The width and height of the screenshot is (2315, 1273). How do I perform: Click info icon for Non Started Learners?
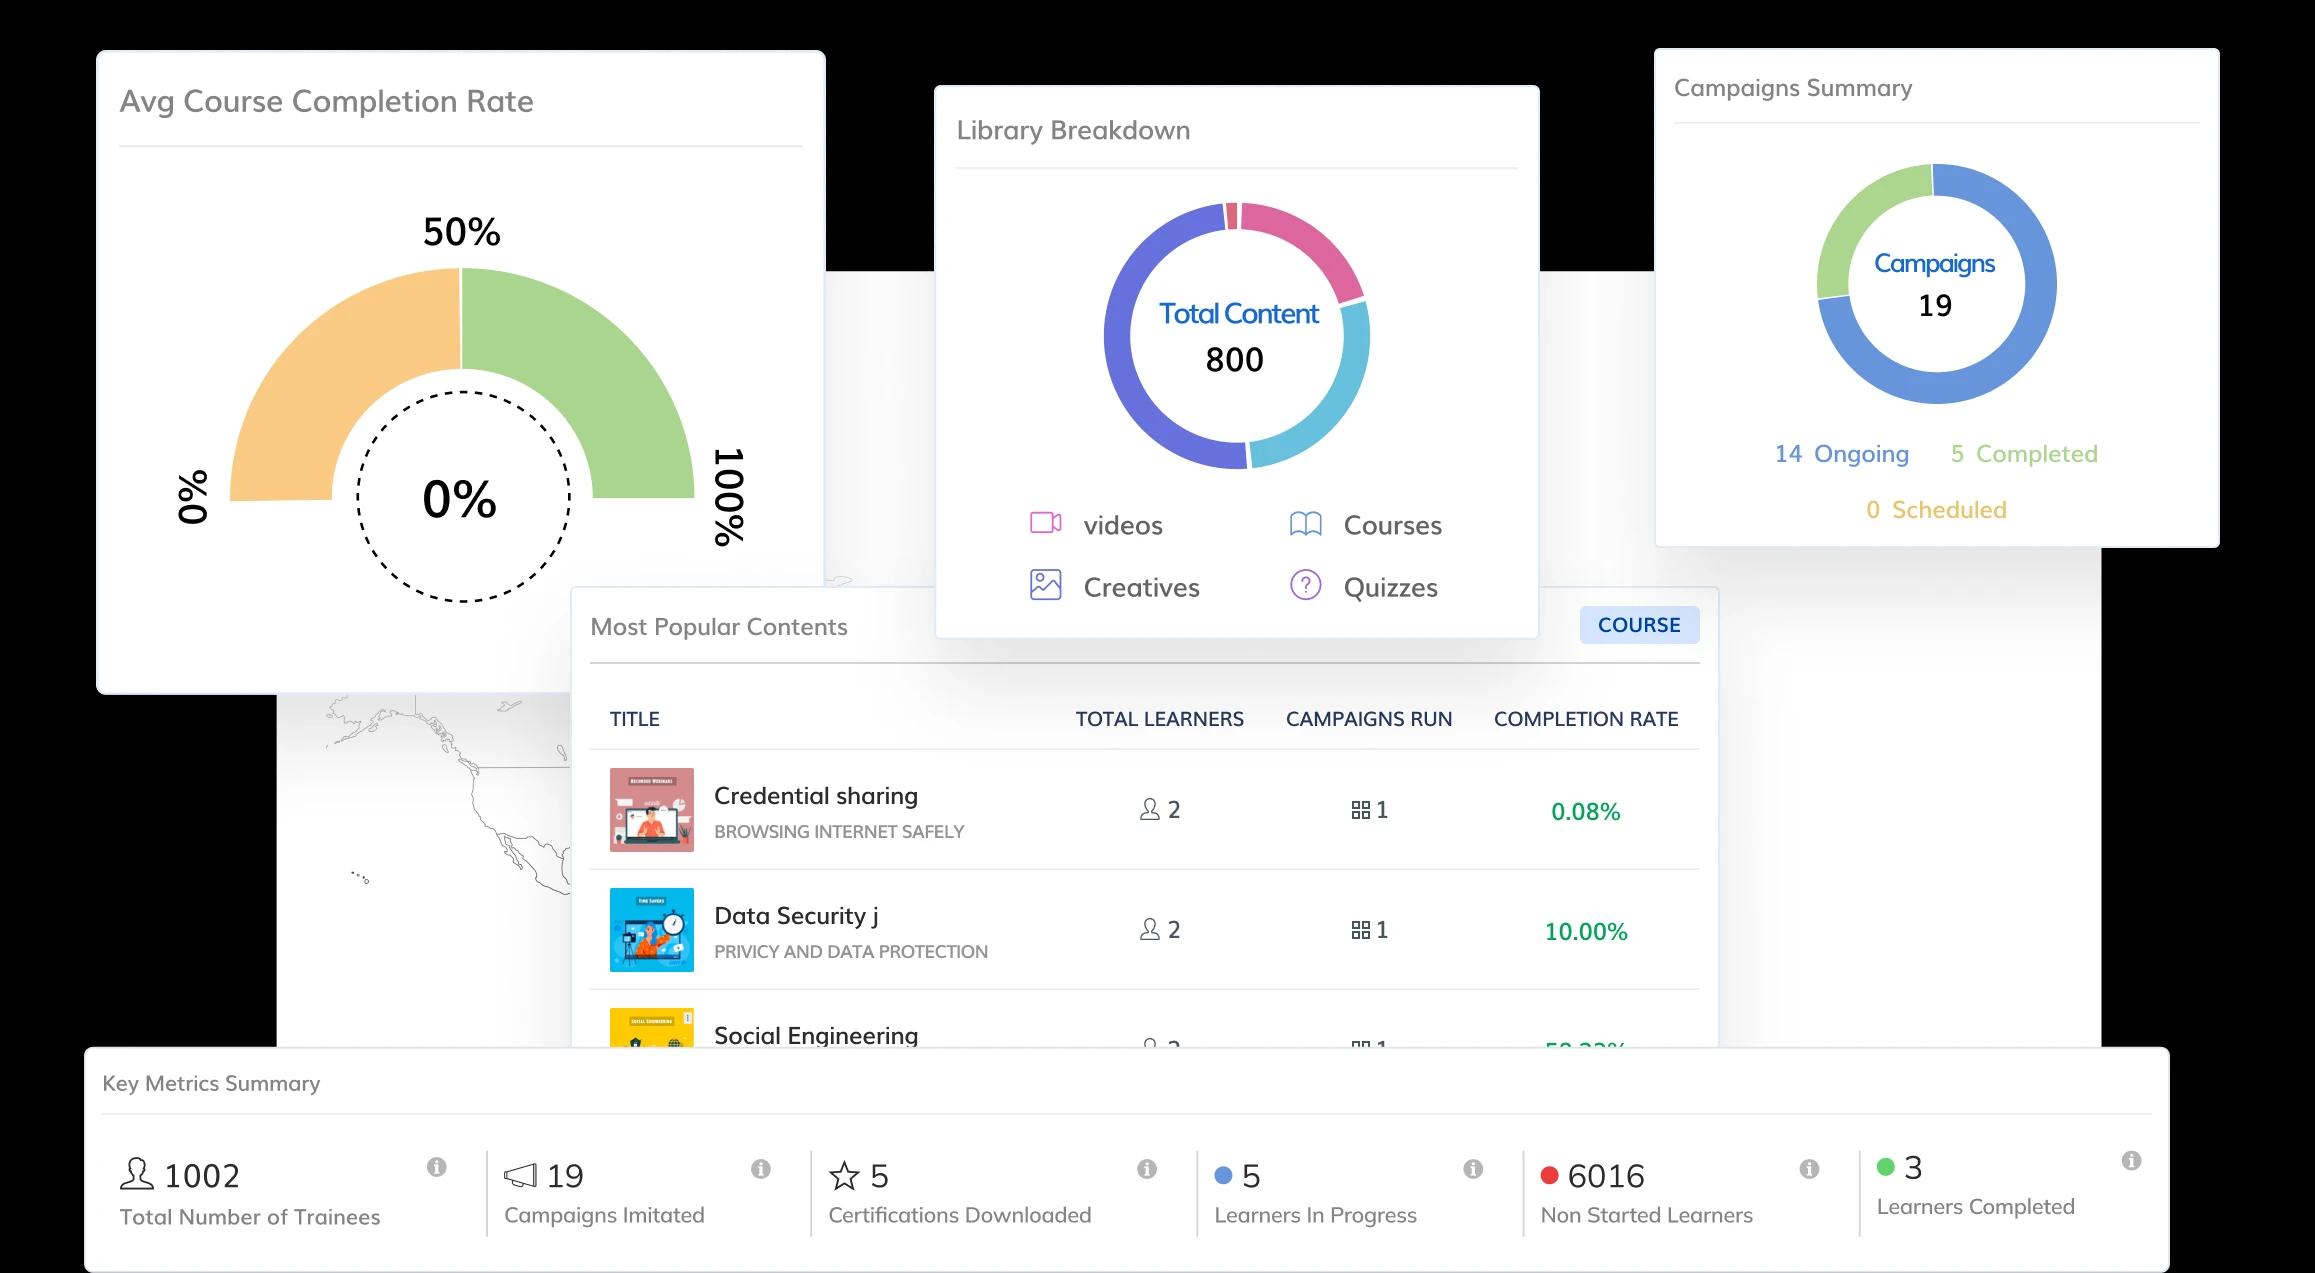(x=1809, y=1169)
